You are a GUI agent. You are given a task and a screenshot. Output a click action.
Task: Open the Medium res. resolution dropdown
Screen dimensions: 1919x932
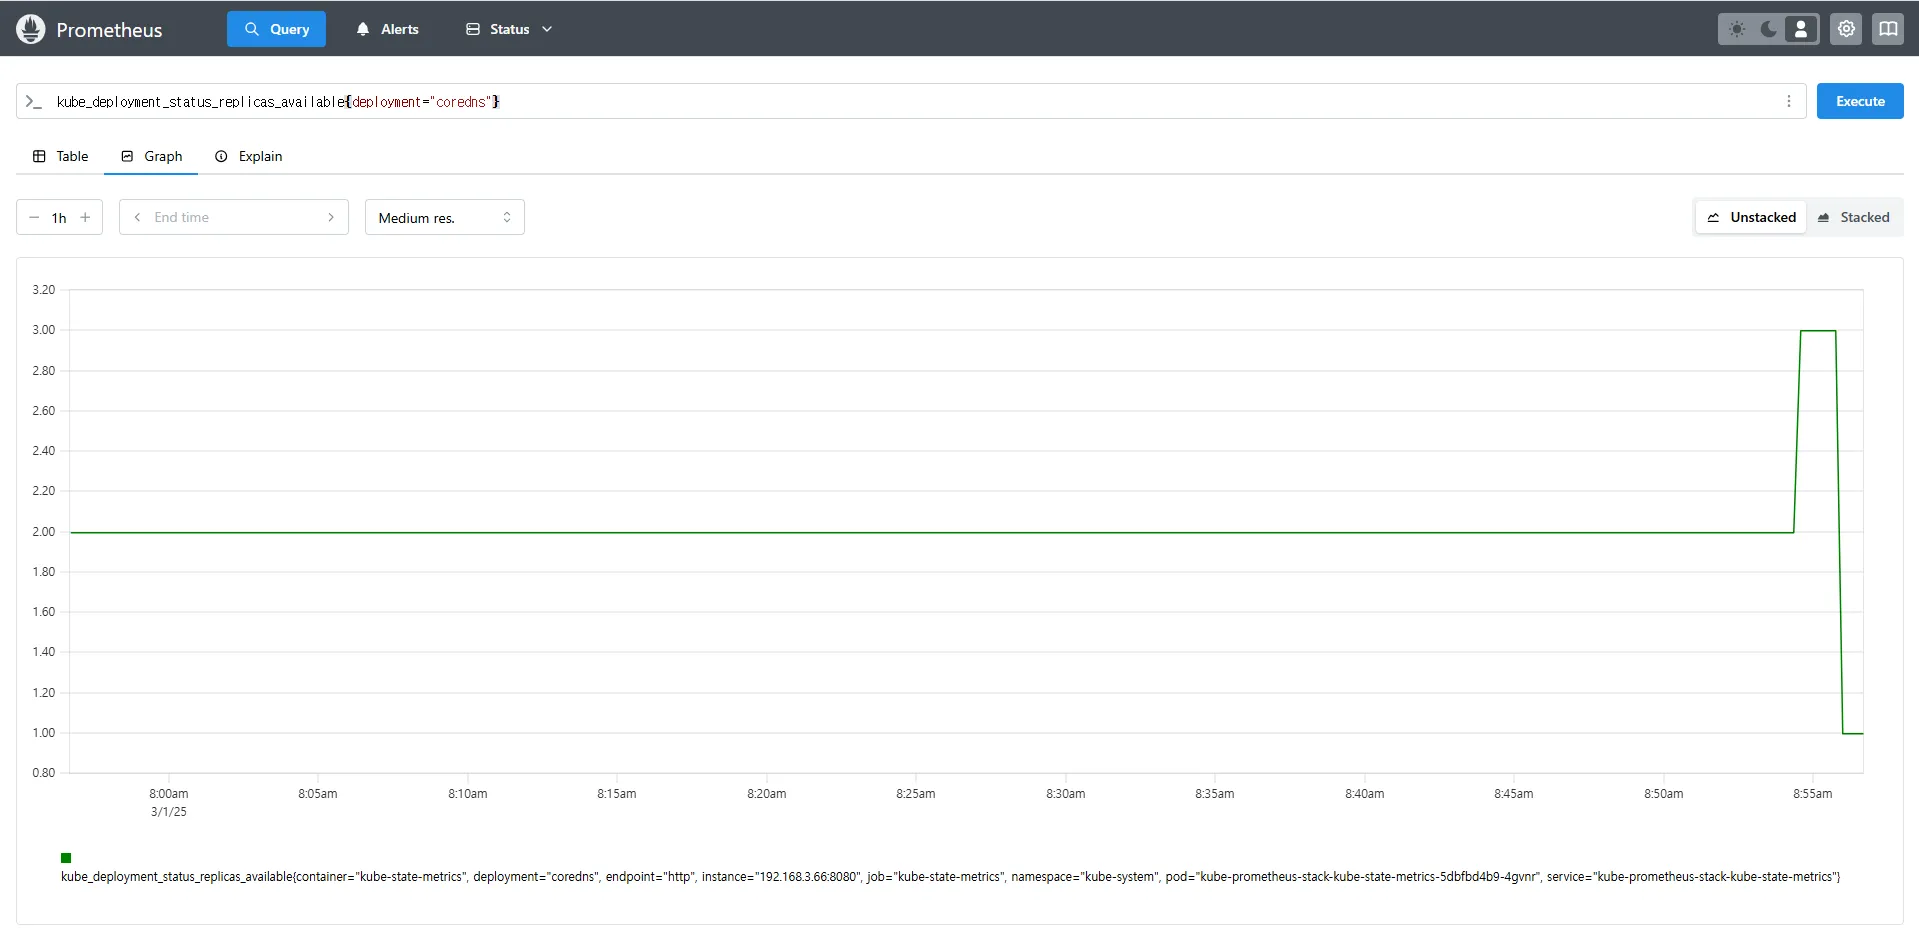click(445, 217)
